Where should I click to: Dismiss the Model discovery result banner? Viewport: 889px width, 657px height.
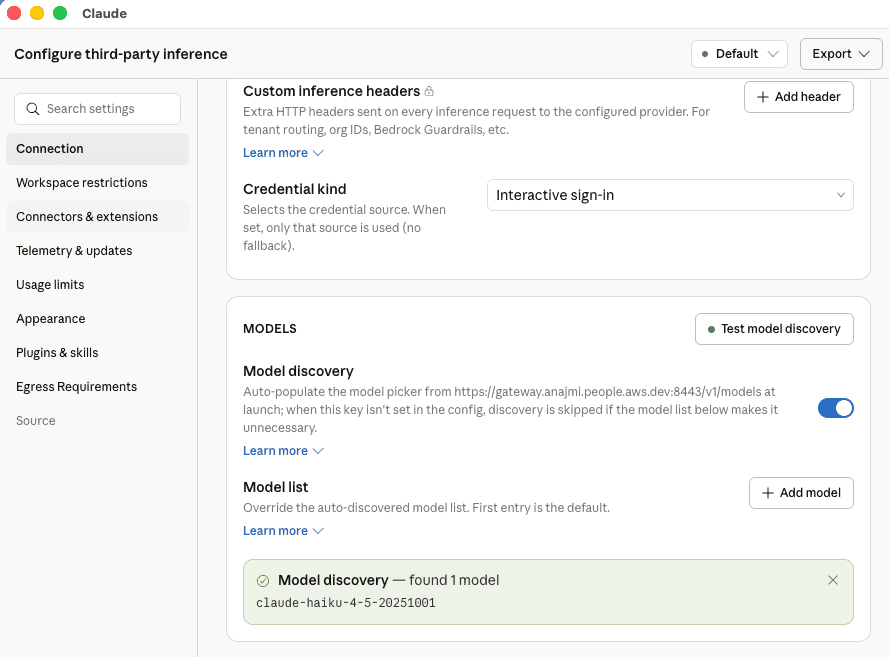point(832,580)
